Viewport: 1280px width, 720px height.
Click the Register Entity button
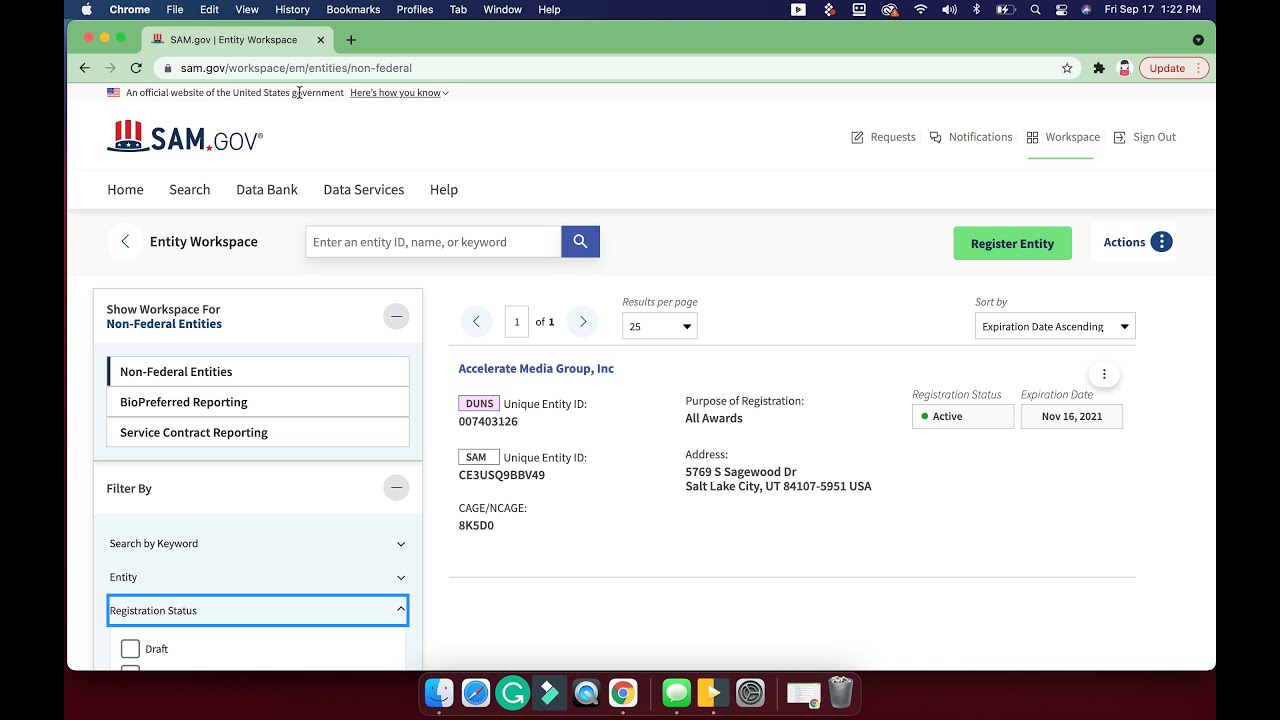click(x=1012, y=243)
